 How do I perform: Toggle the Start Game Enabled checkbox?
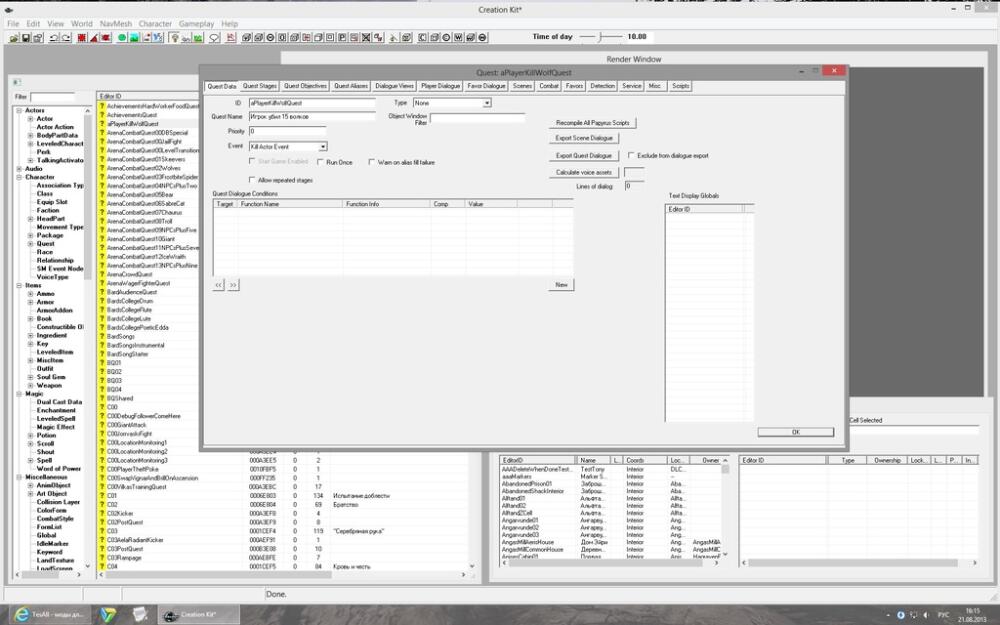[252, 162]
